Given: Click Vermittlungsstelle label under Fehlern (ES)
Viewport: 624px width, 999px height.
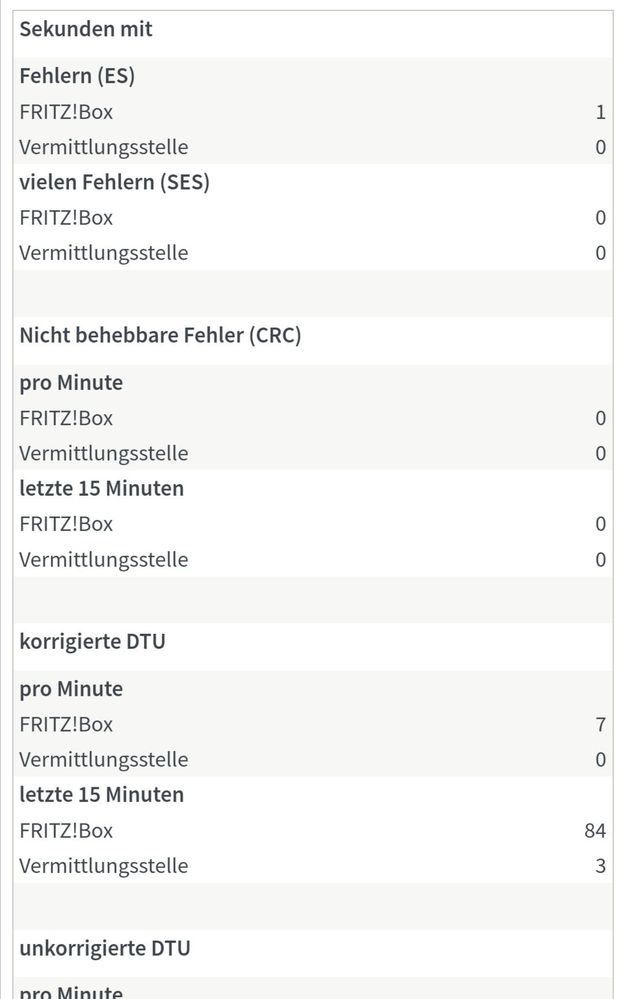Looking at the screenshot, I should pos(103,147).
